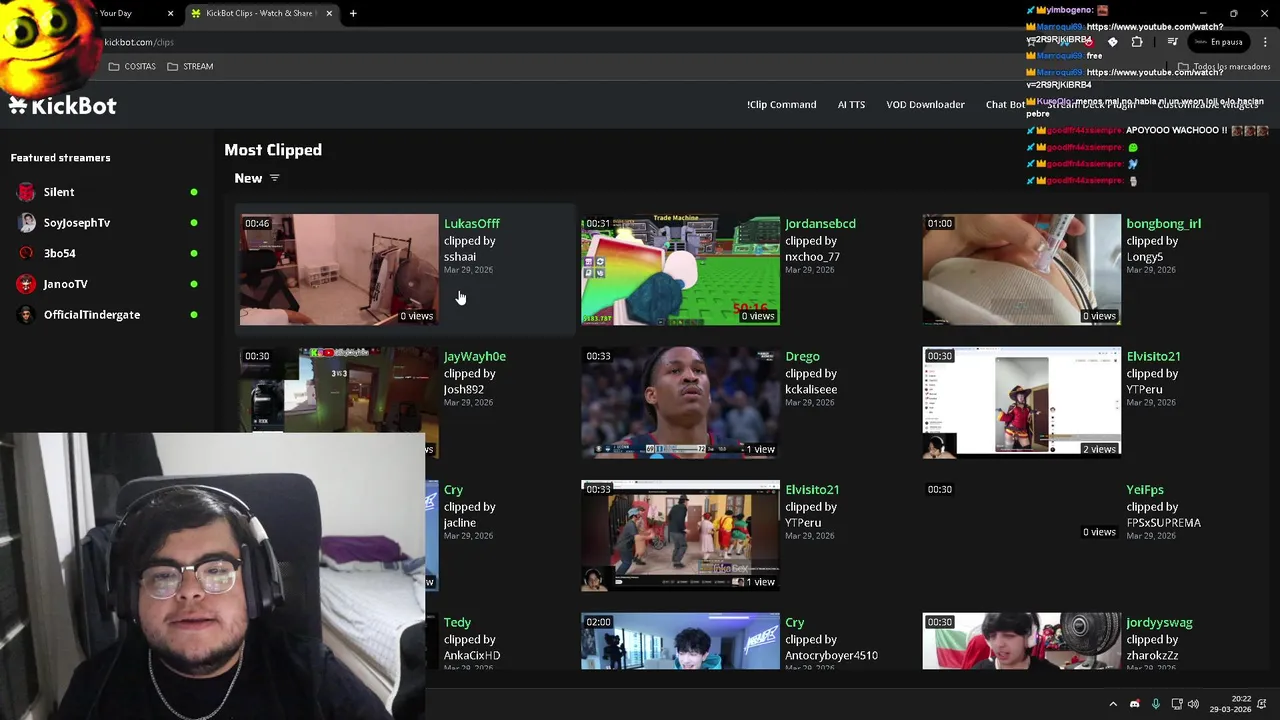1280x720 pixels.
Task: Play the Jordansebcd Trade Machine clip thumbnail
Action: (x=680, y=270)
